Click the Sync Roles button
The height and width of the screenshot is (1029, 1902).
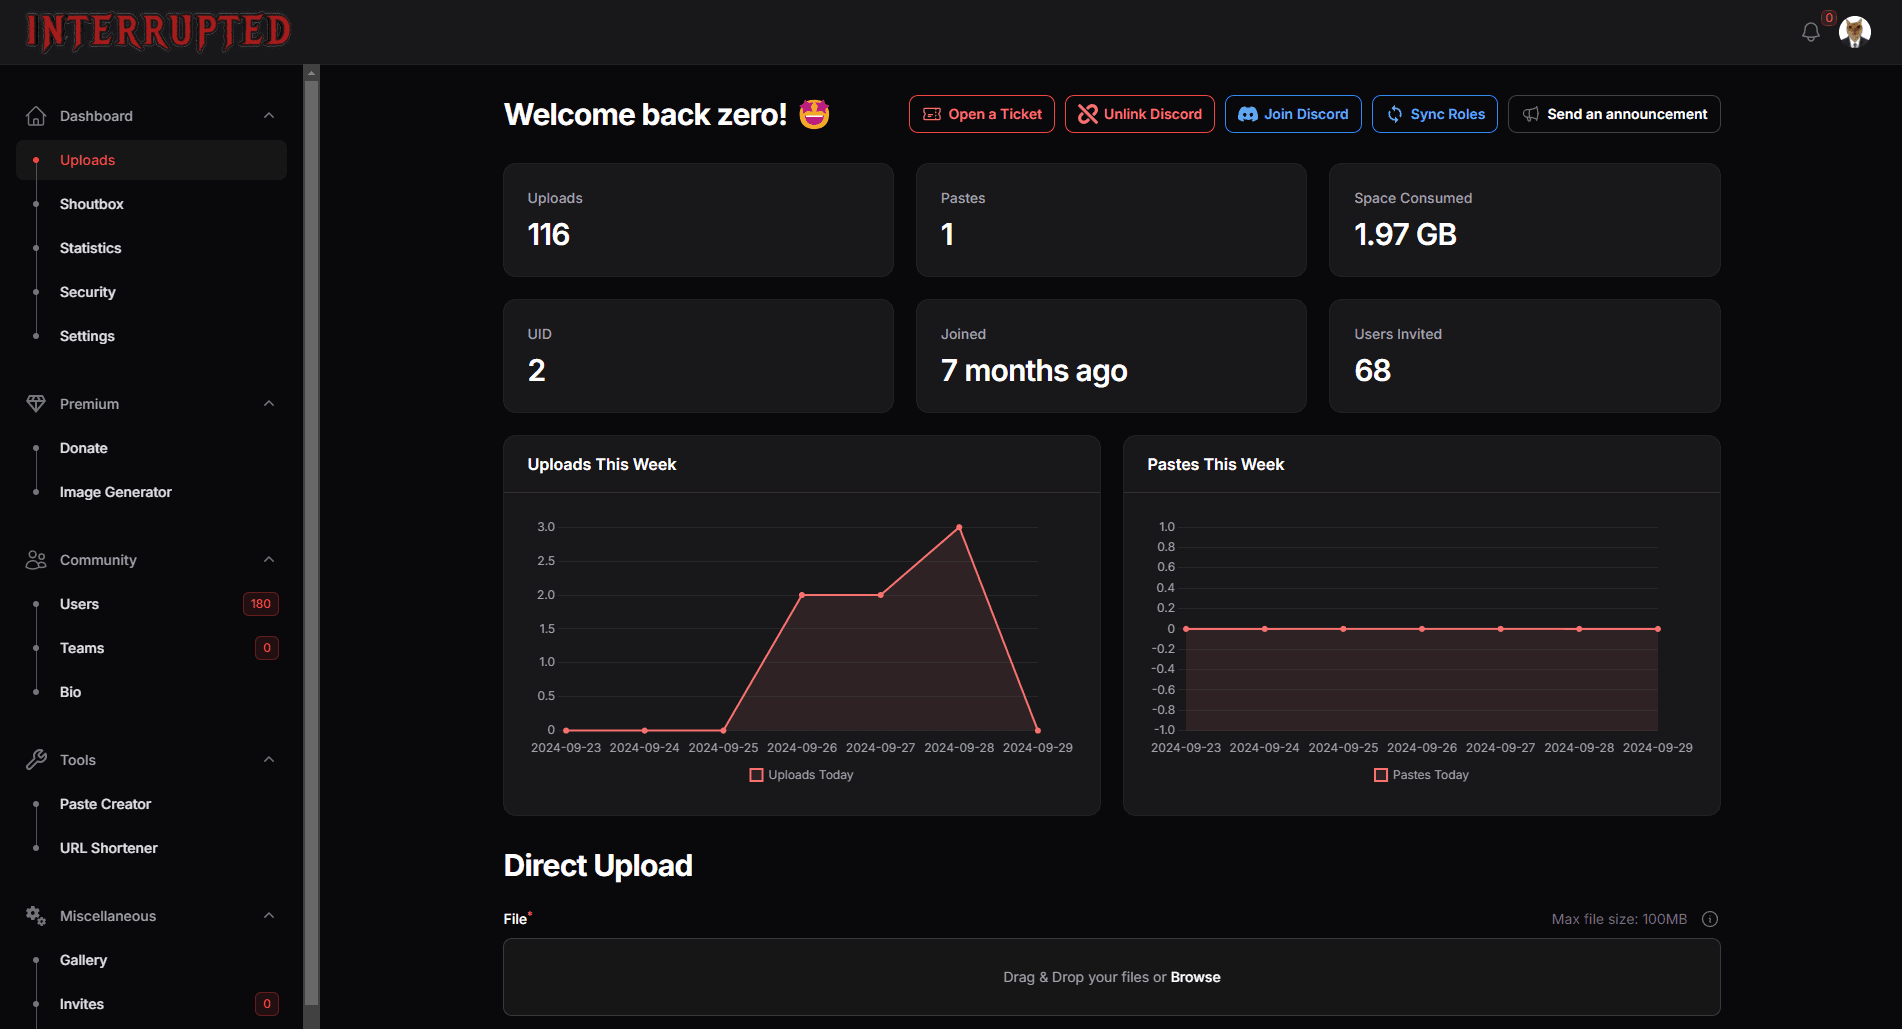click(1435, 114)
